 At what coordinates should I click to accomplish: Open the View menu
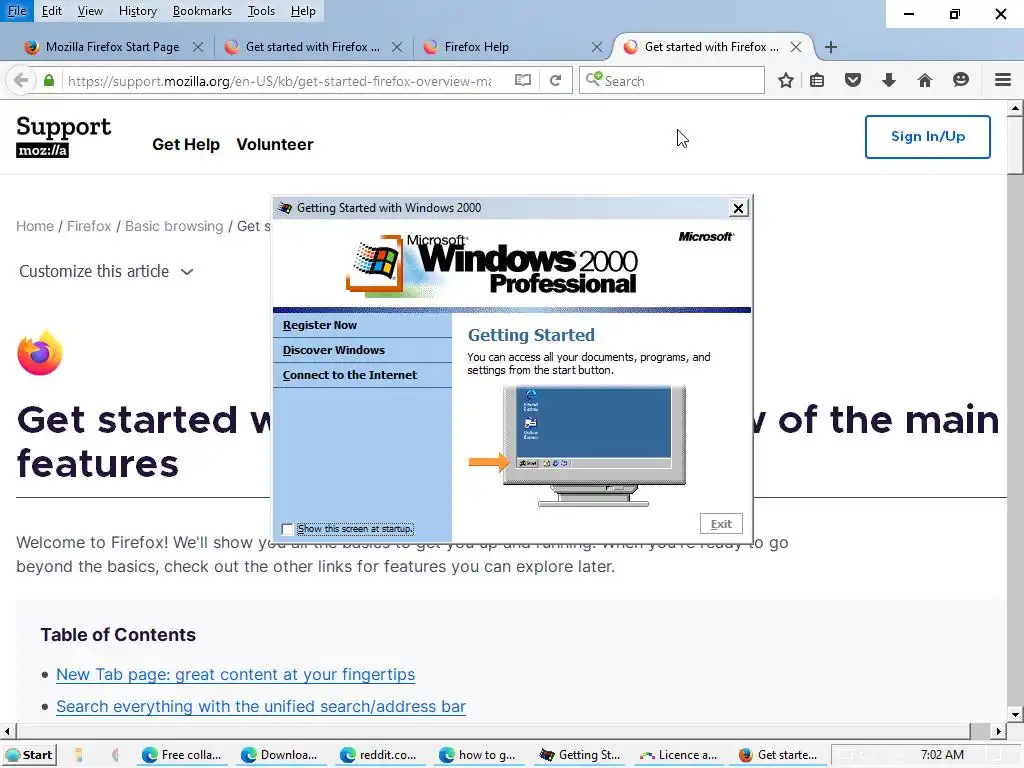pos(90,10)
